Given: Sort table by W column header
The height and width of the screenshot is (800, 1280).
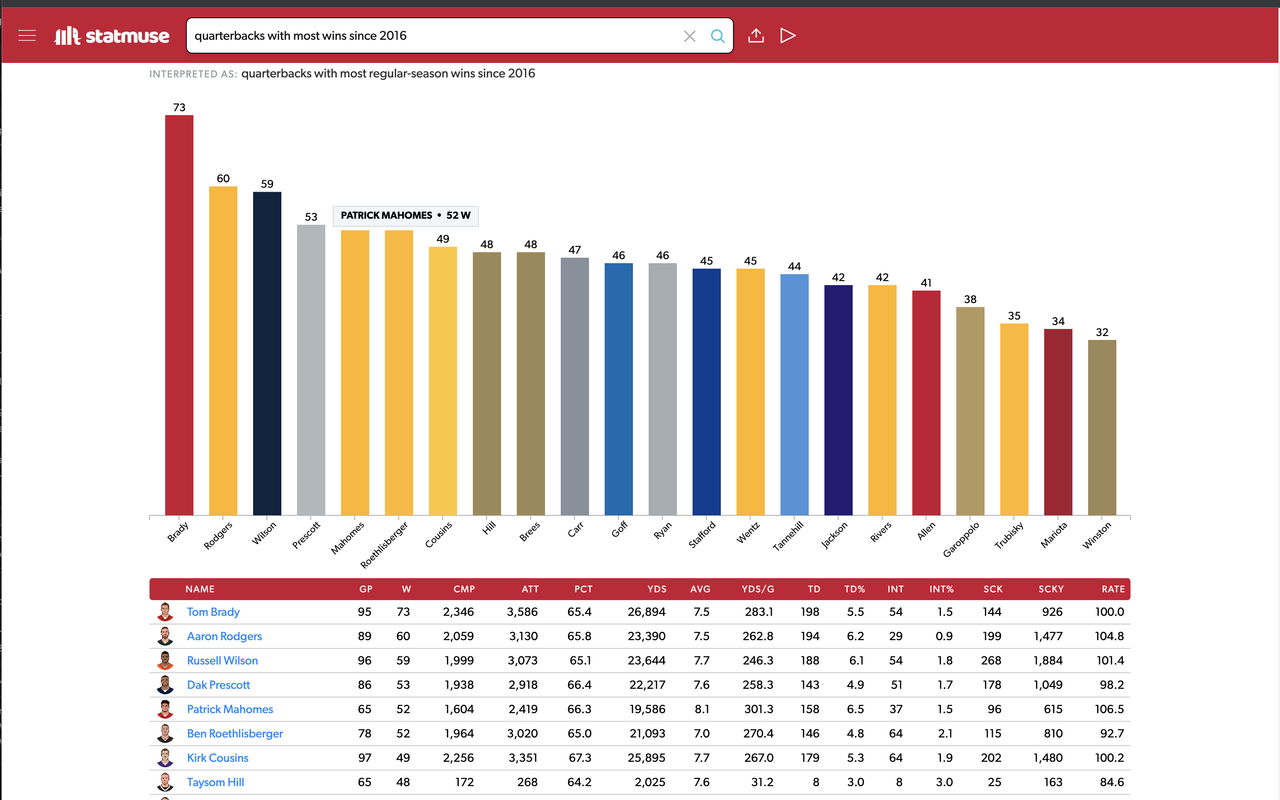Looking at the screenshot, I should (x=406, y=589).
